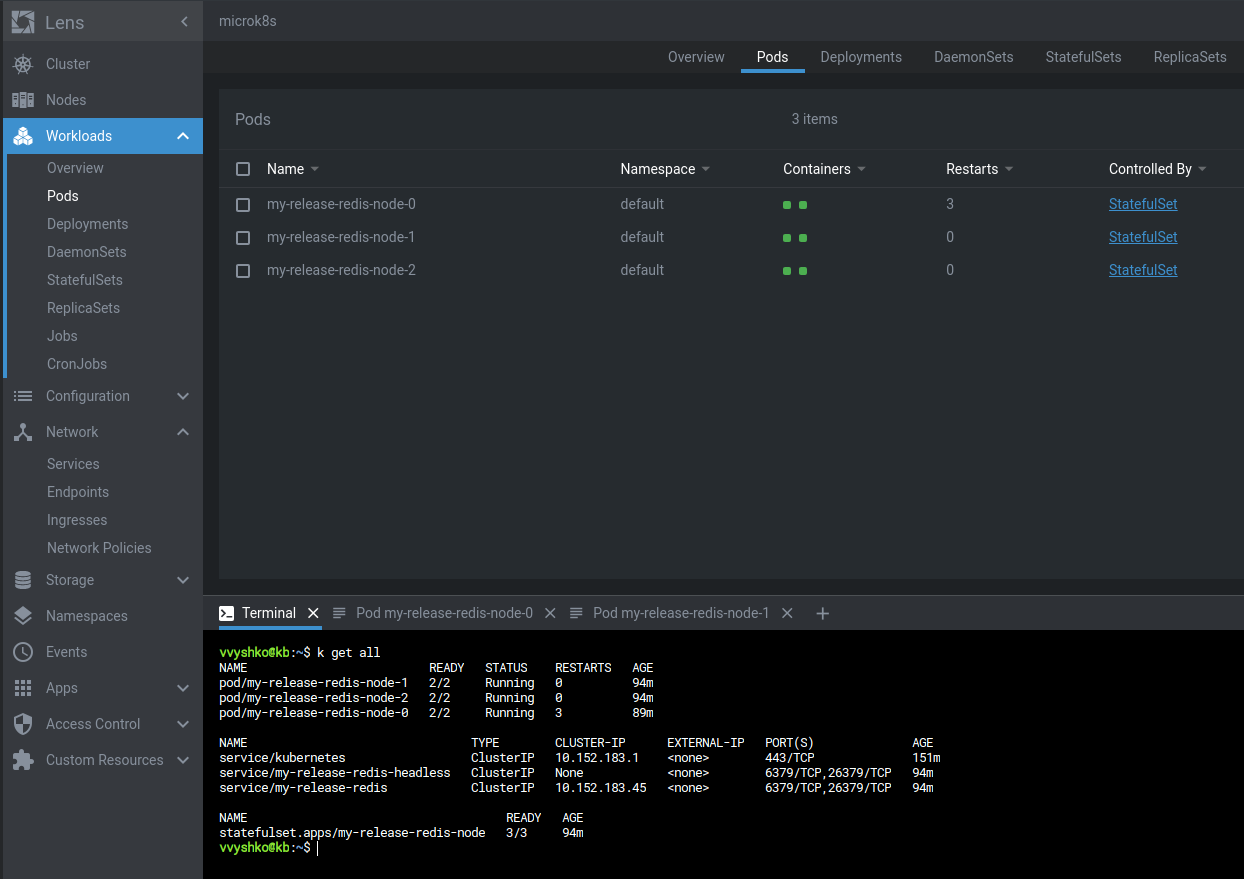
Task: Close the Pod my-release-redis-node-1 tab
Action: click(787, 613)
